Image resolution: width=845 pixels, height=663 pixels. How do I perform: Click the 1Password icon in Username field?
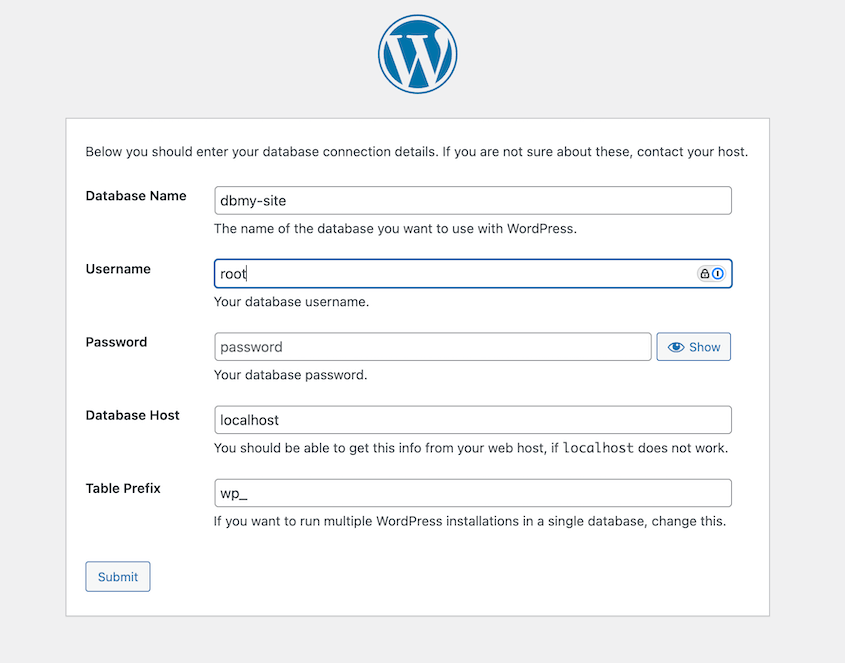pos(717,274)
